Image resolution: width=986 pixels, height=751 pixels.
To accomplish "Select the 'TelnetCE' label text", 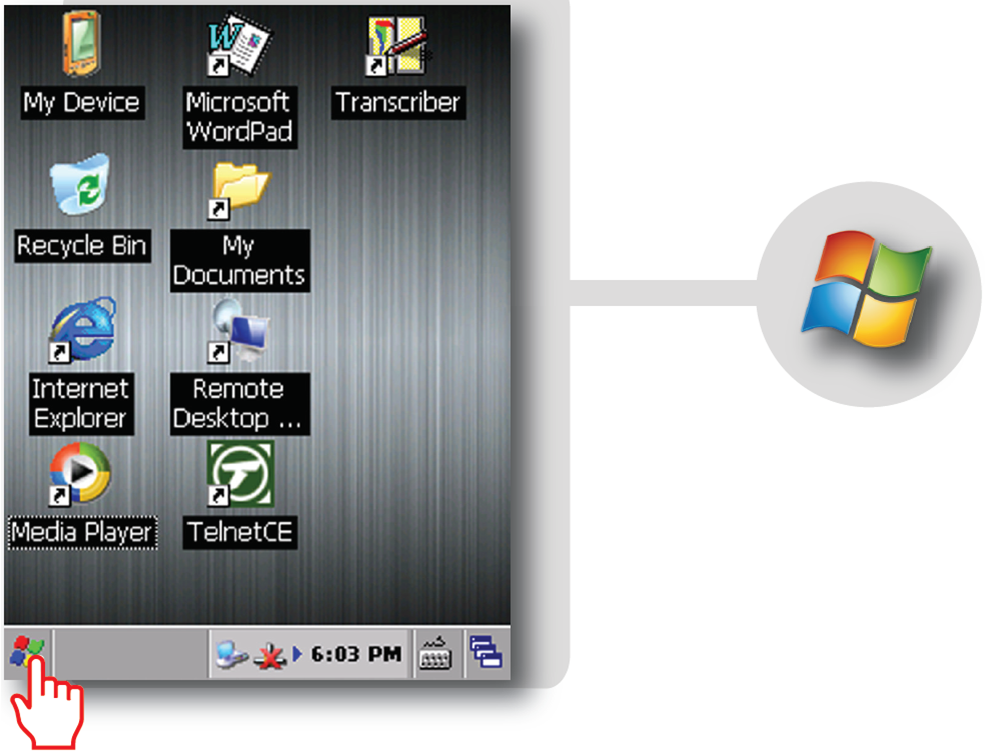I will (240, 533).
